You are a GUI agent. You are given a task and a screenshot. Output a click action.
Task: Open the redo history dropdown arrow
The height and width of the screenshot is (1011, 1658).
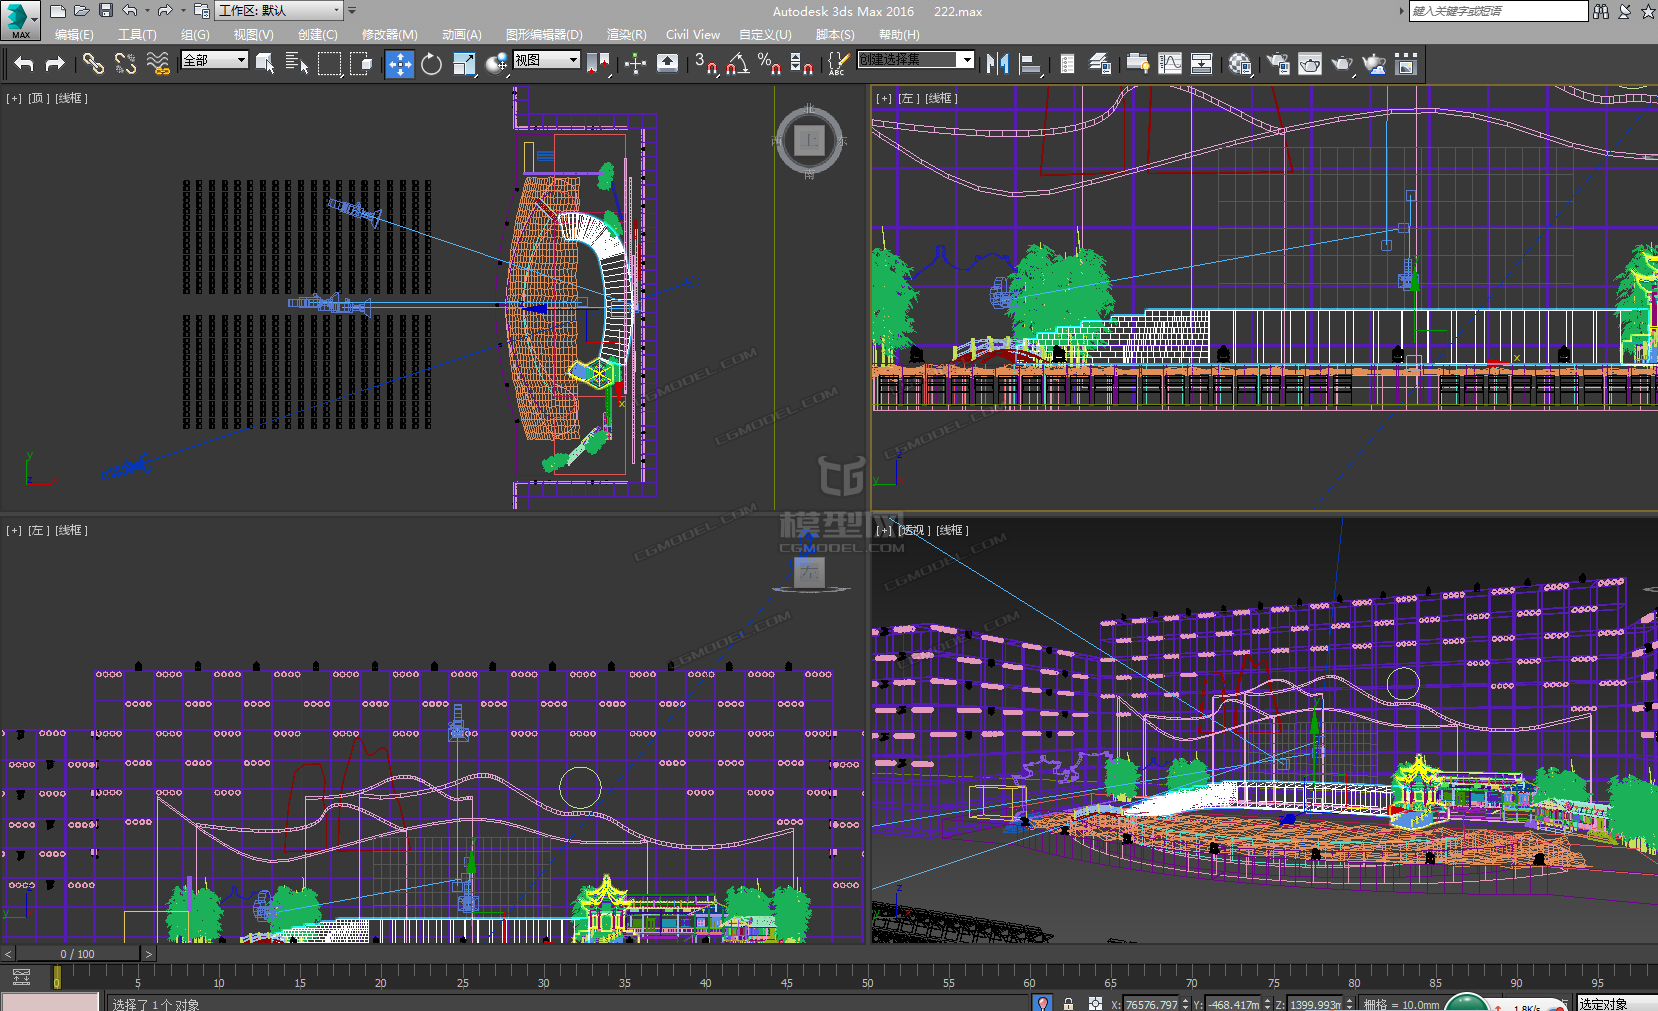(183, 11)
